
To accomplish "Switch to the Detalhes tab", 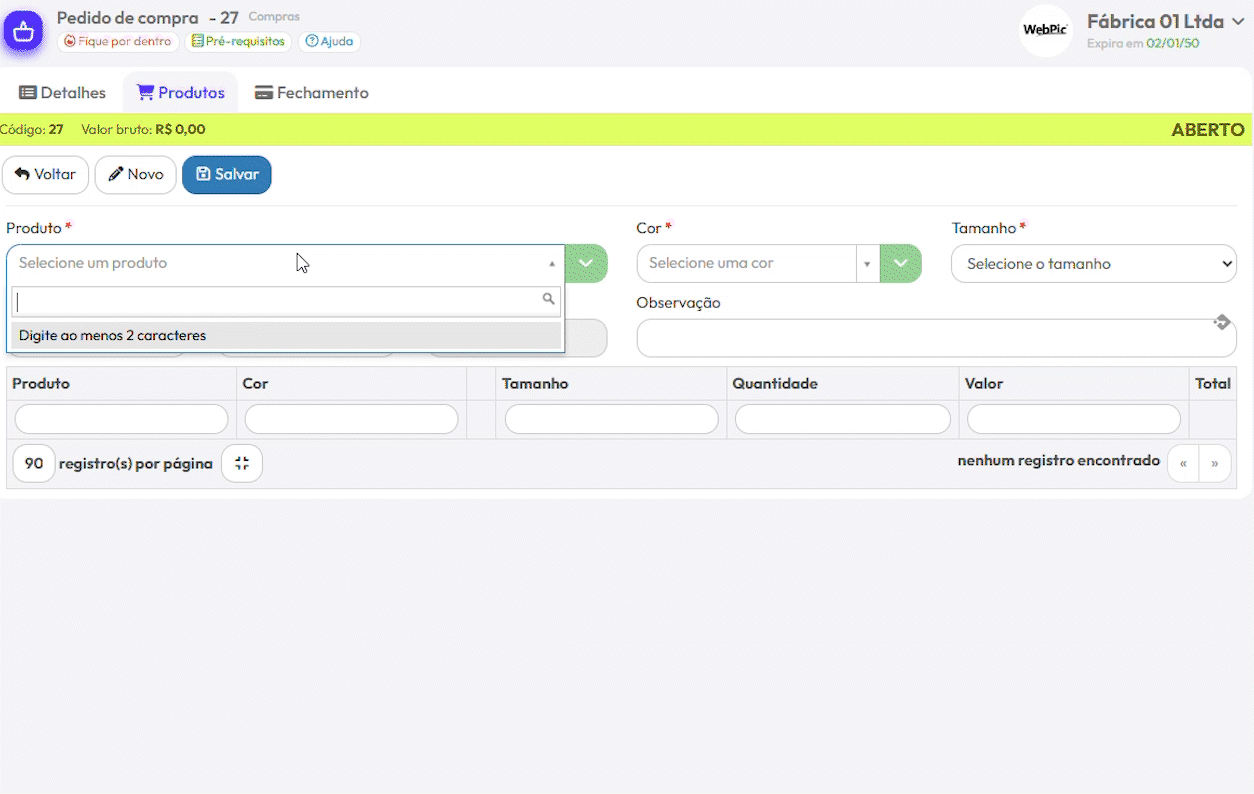I will click(x=63, y=93).
